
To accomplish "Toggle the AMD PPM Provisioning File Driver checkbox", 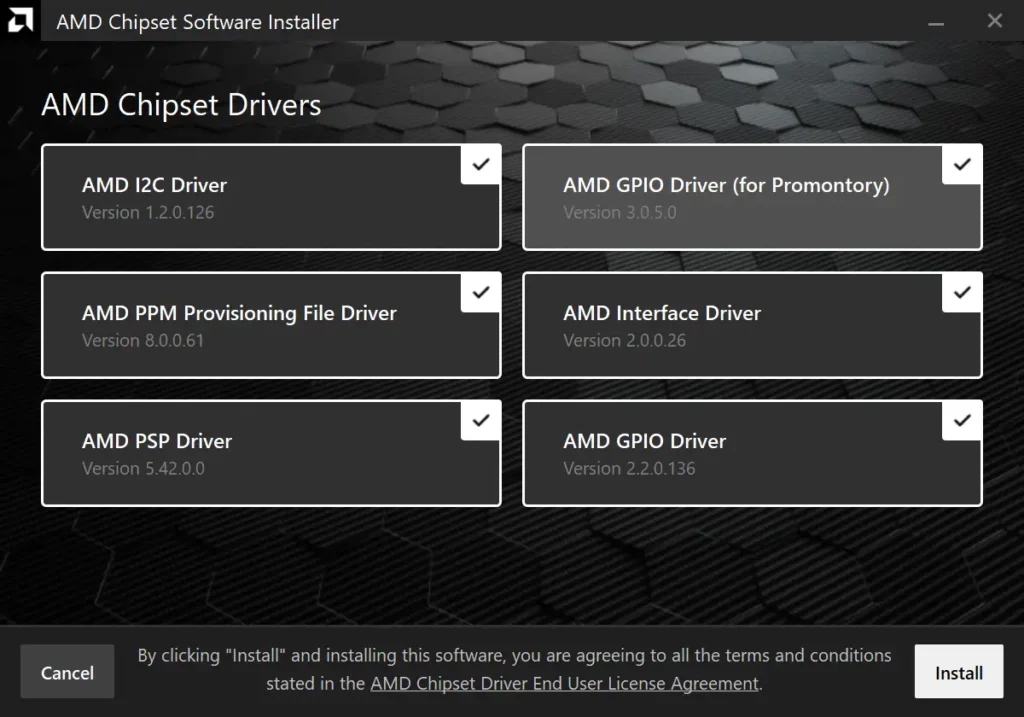I will coord(481,293).
